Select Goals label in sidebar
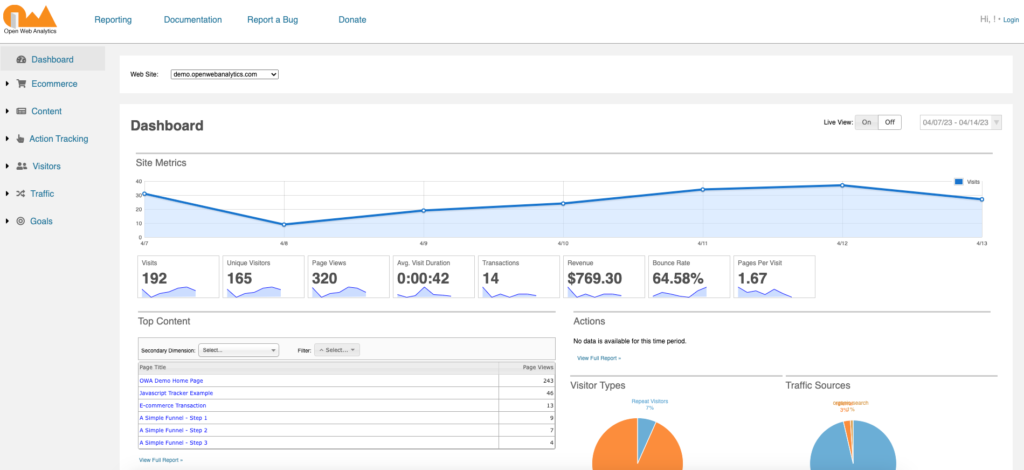1024x470 pixels. coord(41,221)
